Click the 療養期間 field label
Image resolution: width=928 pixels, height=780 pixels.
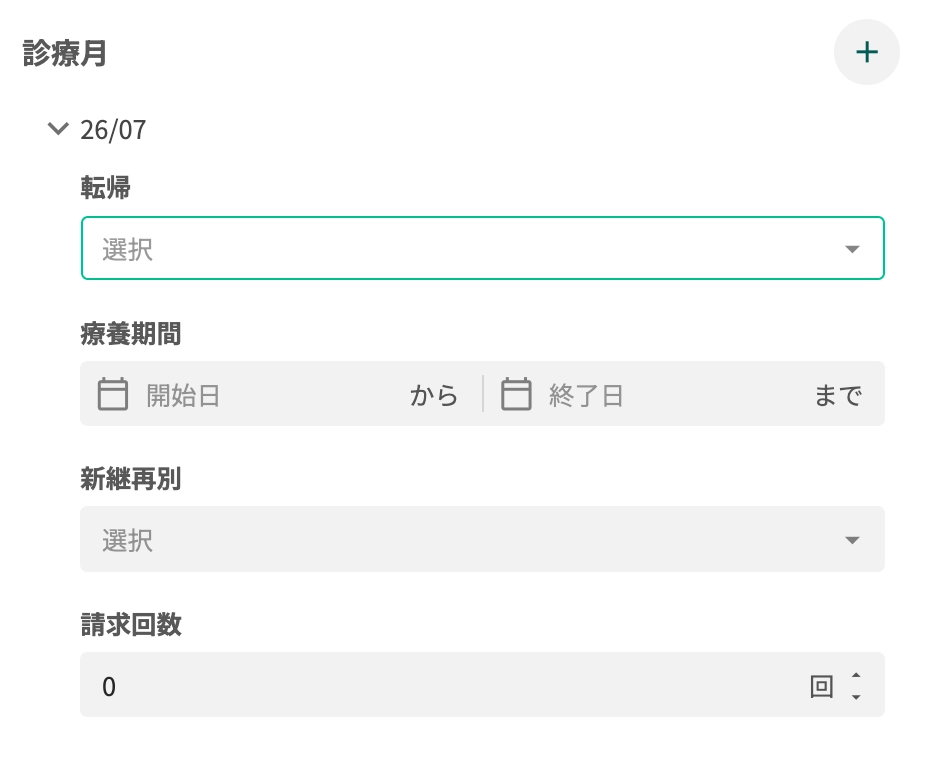point(130,333)
